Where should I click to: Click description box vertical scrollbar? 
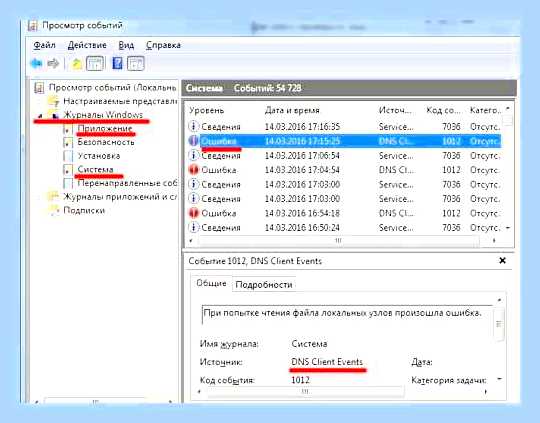(498, 324)
